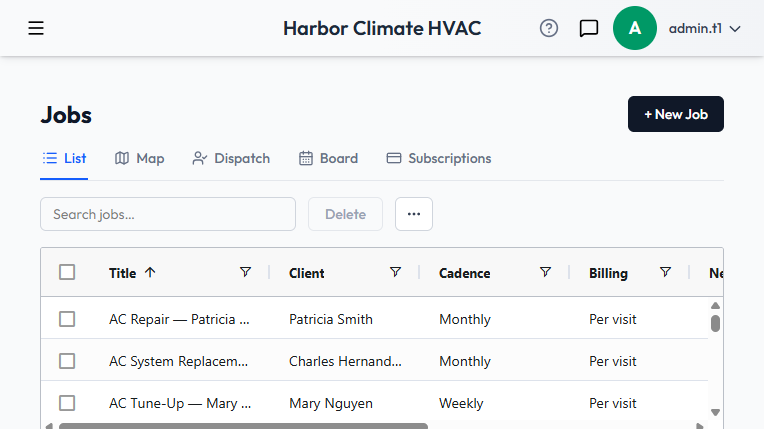This screenshot has height=429, width=764.
Task: Open the AC Repair — Patricia job title
Action: [179, 319]
